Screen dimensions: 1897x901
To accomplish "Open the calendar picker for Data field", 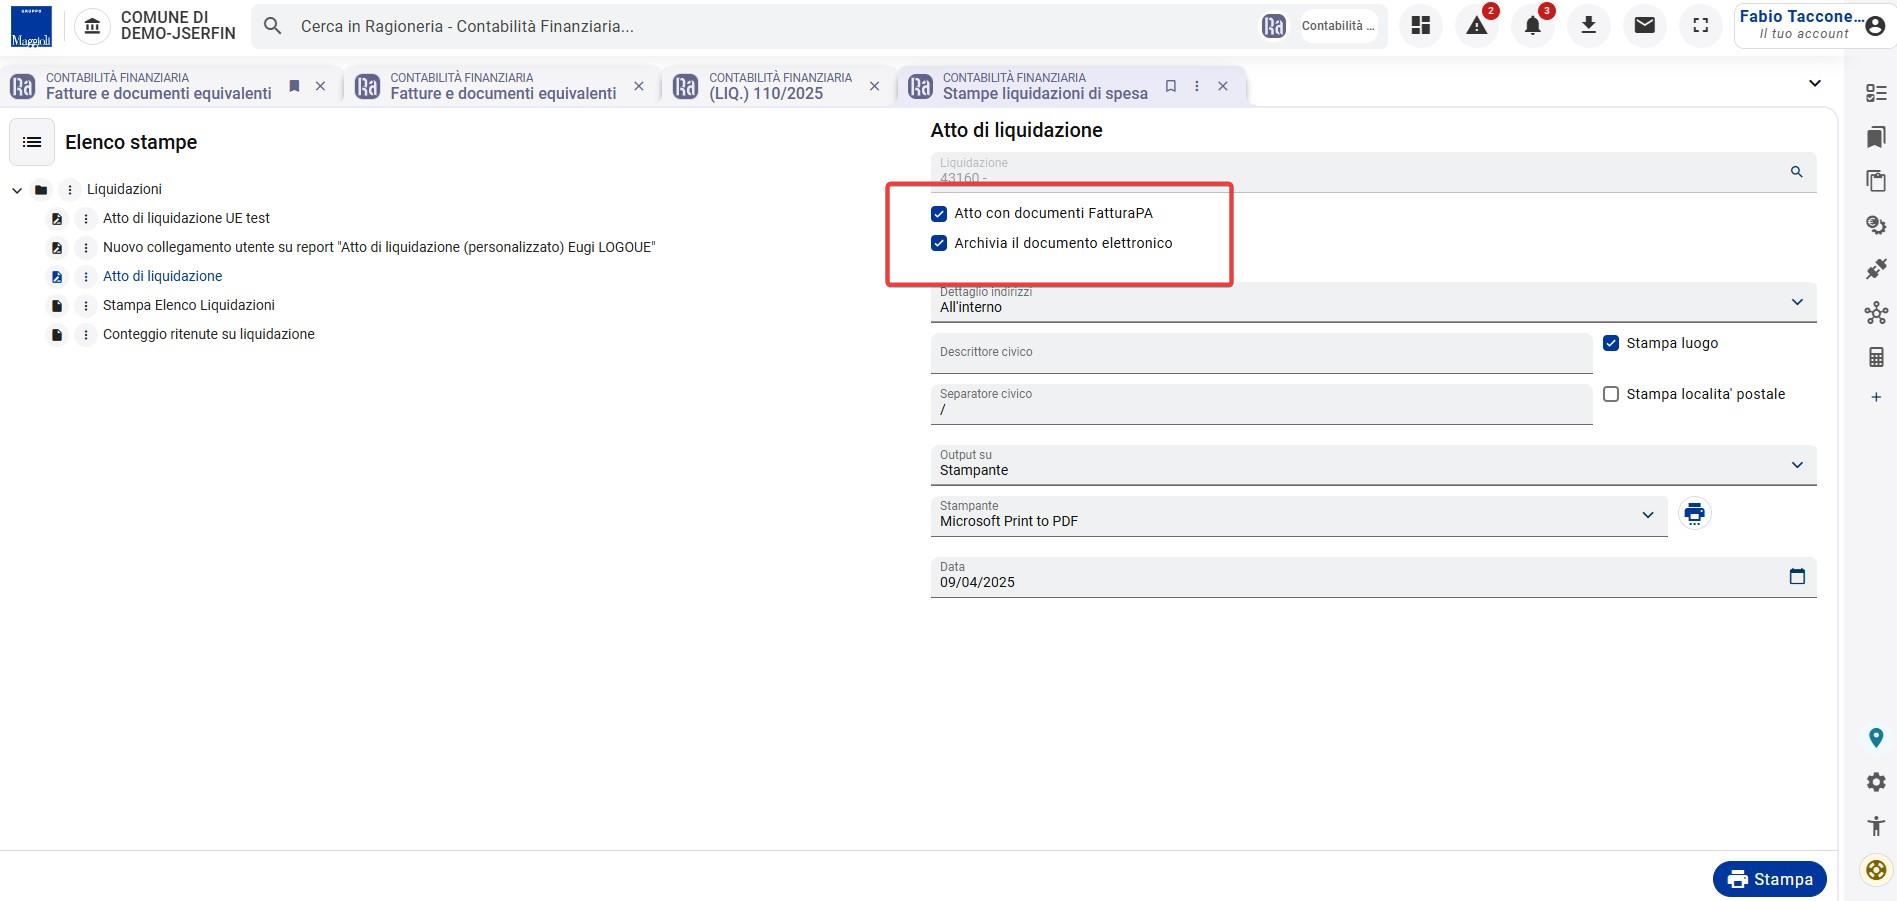I will coord(1797,576).
